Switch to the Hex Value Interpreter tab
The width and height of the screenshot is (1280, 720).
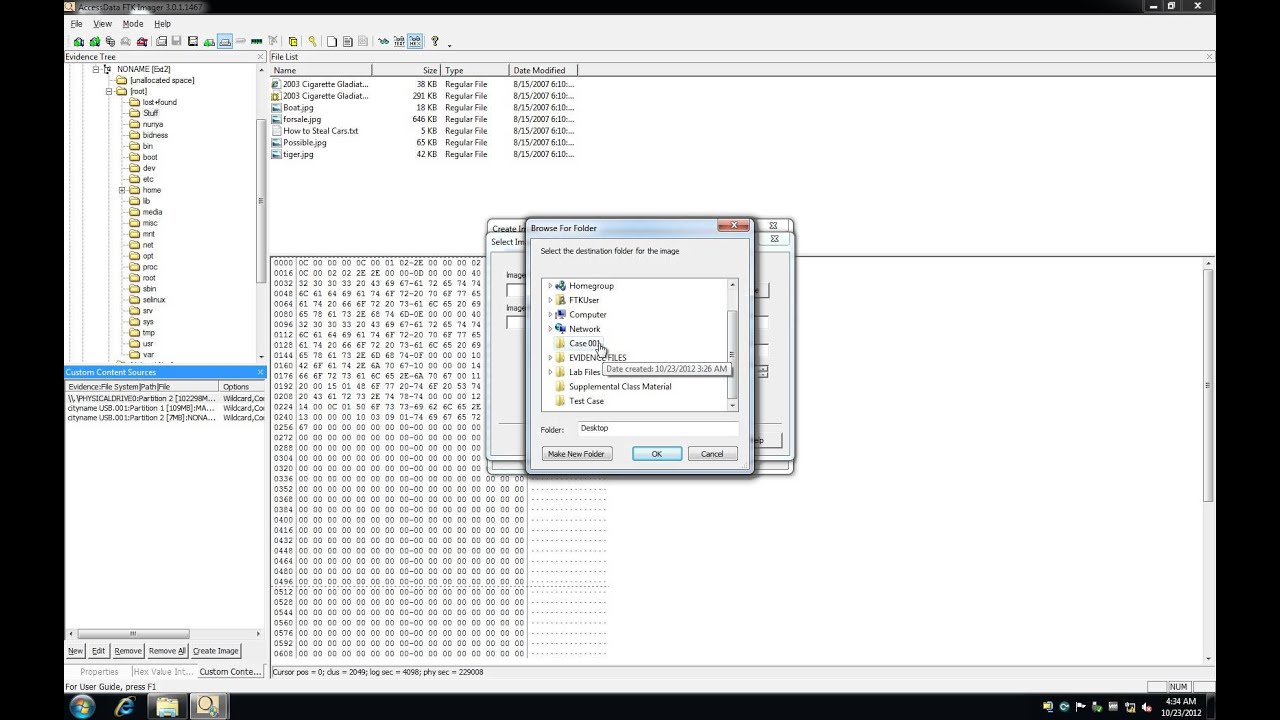point(163,672)
